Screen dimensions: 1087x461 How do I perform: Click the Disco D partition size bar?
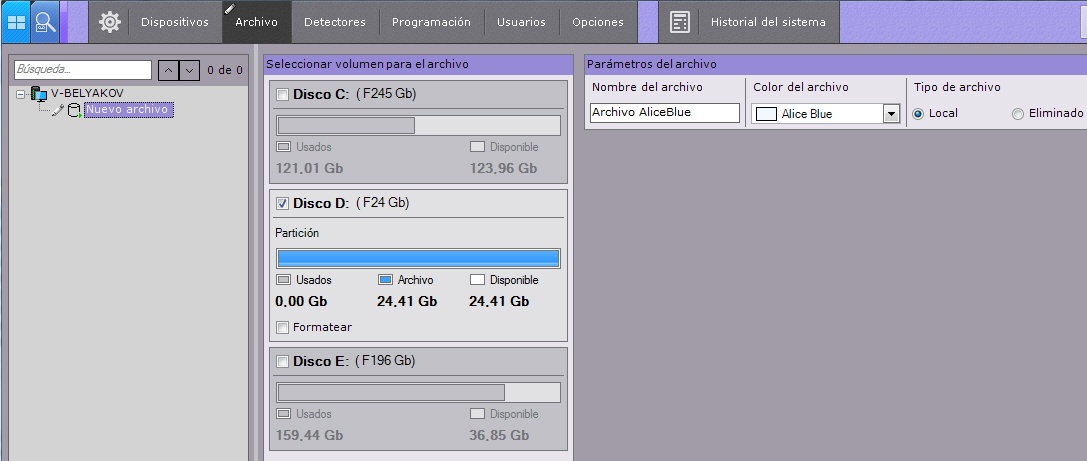[418, 258]
